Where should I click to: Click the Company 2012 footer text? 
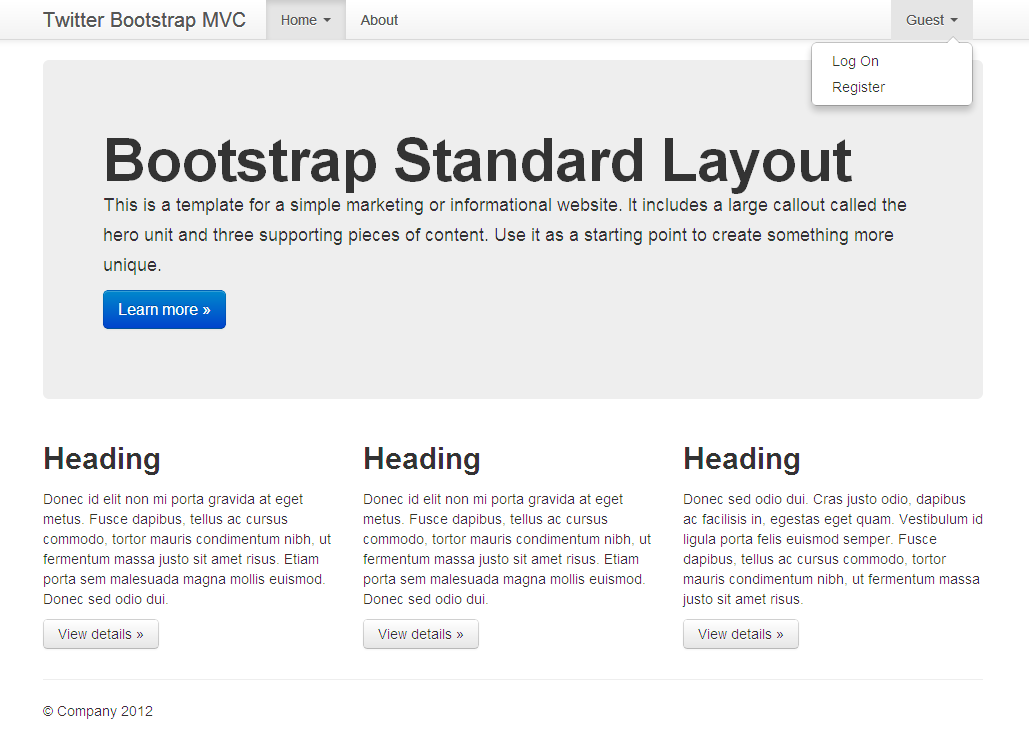point(97,711)
